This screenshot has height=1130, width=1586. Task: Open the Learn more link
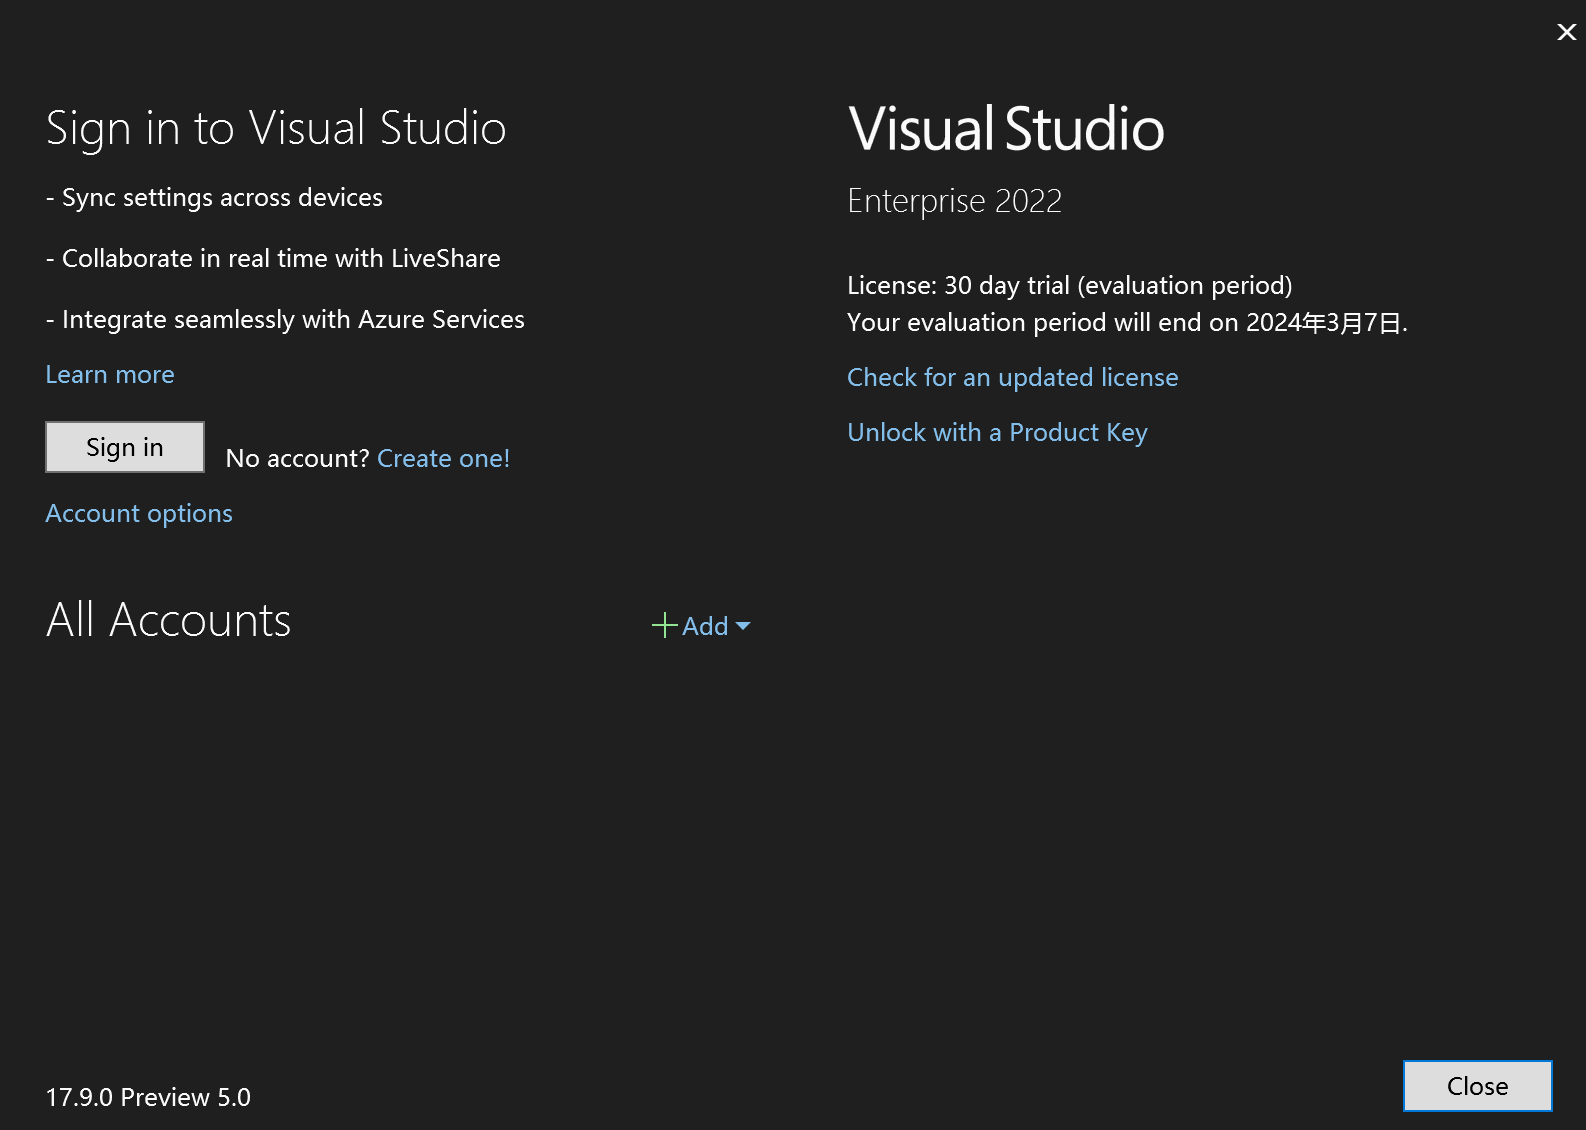coord(110,374)
